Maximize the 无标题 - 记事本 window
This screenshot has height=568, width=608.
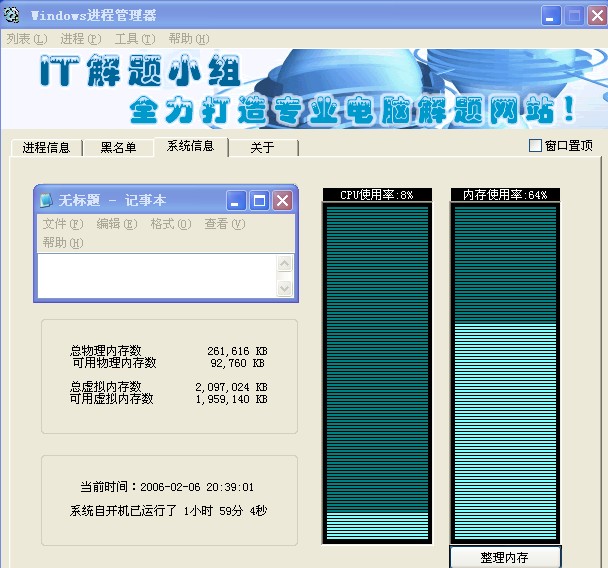259,200
